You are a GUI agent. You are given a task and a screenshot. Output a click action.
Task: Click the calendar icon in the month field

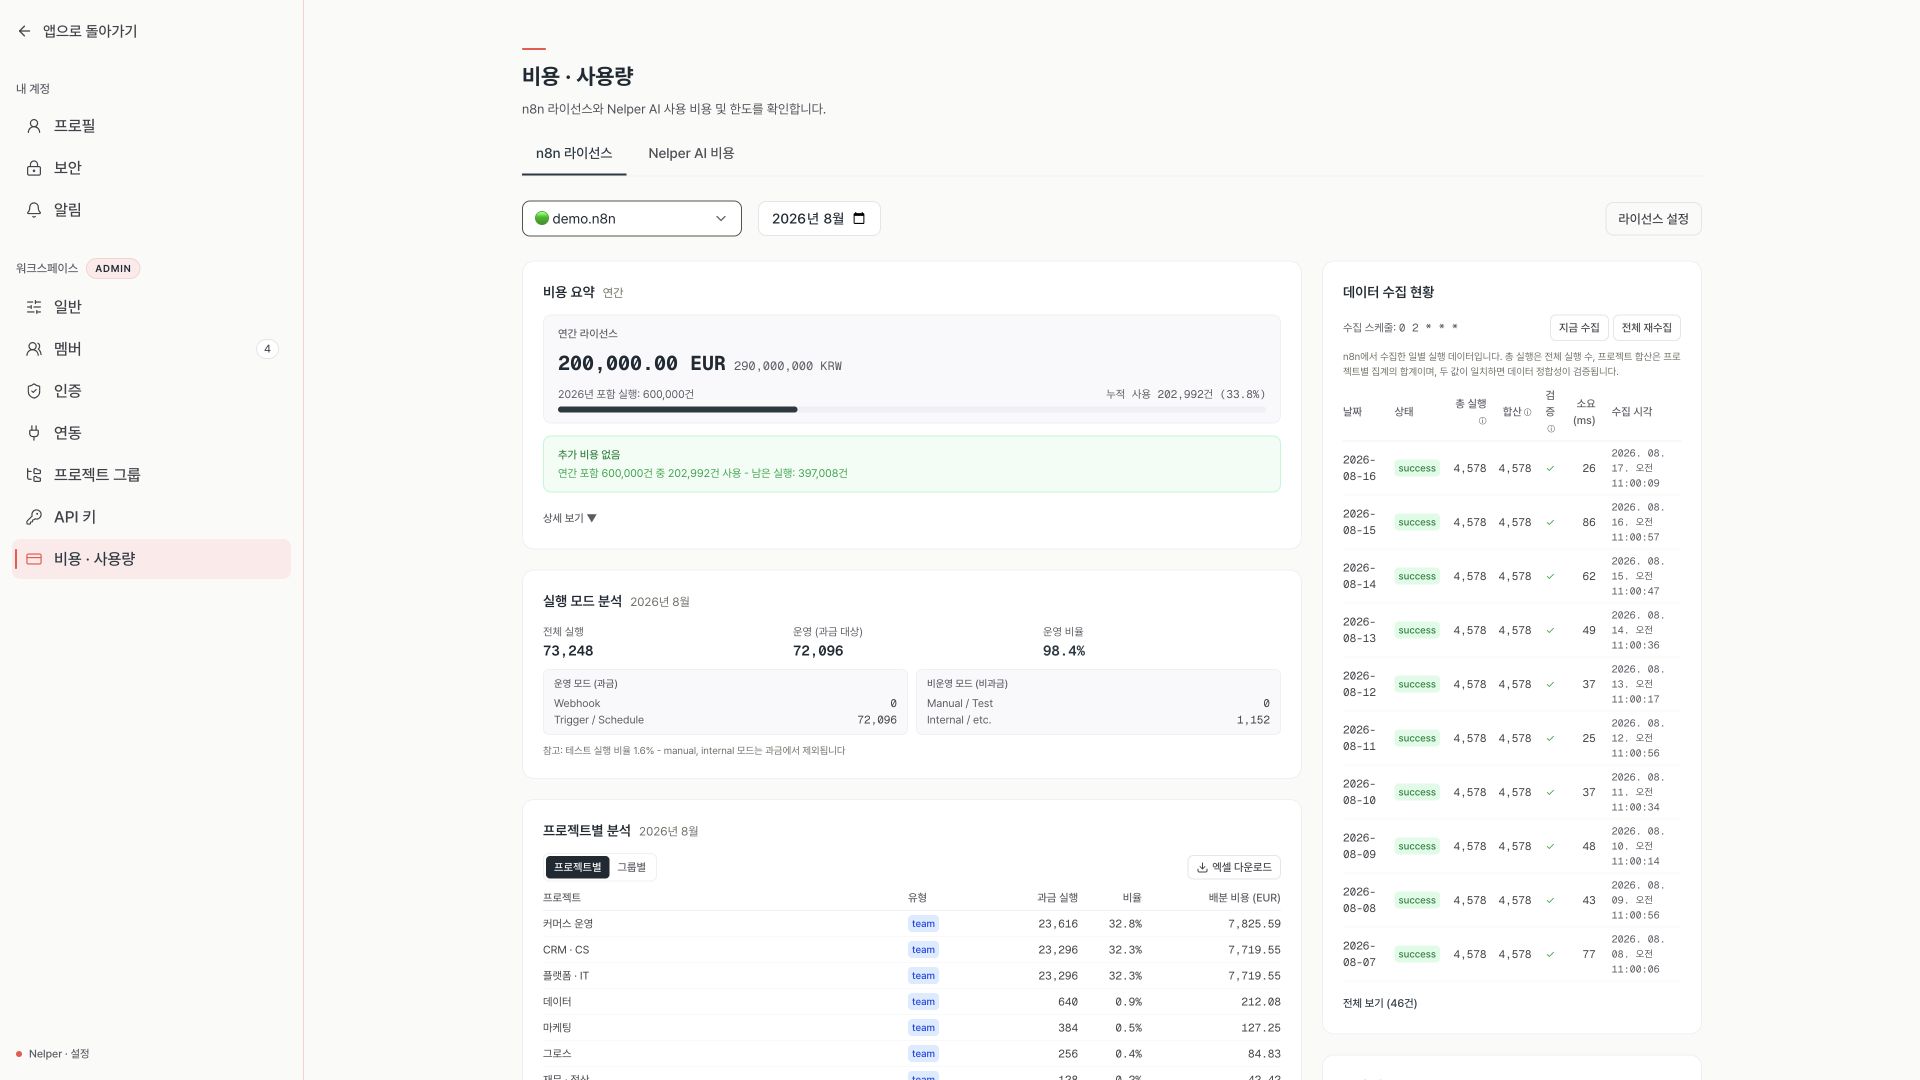(859, 219)
